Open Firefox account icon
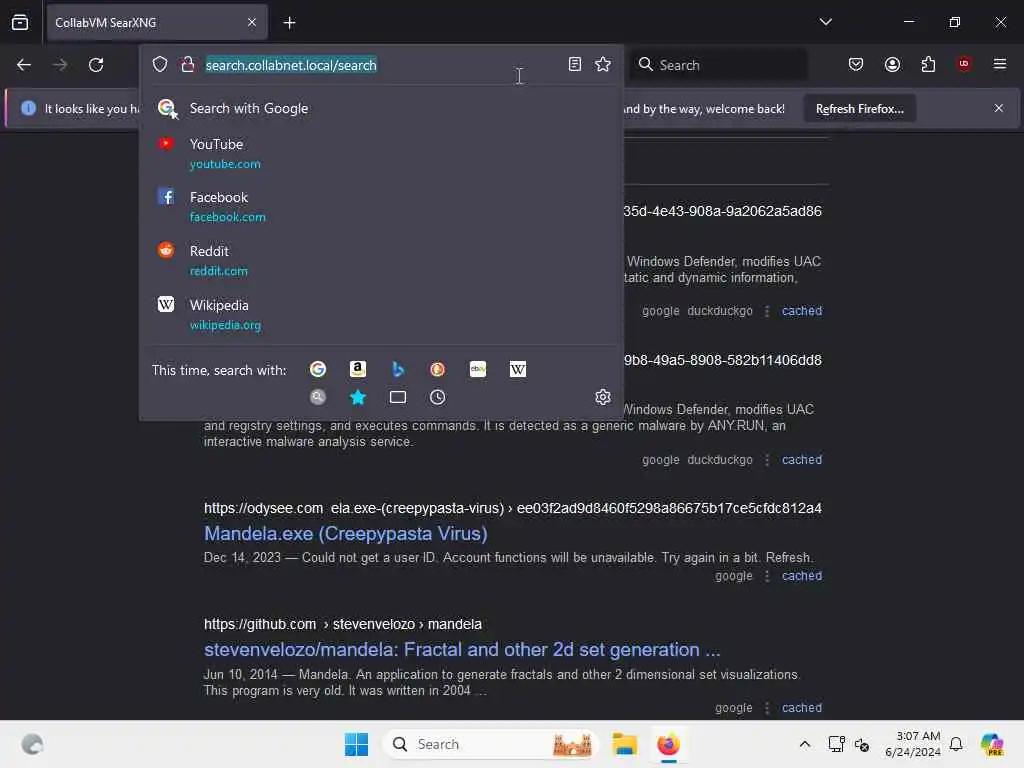The image size is (1024, 768). pos(892,64)
